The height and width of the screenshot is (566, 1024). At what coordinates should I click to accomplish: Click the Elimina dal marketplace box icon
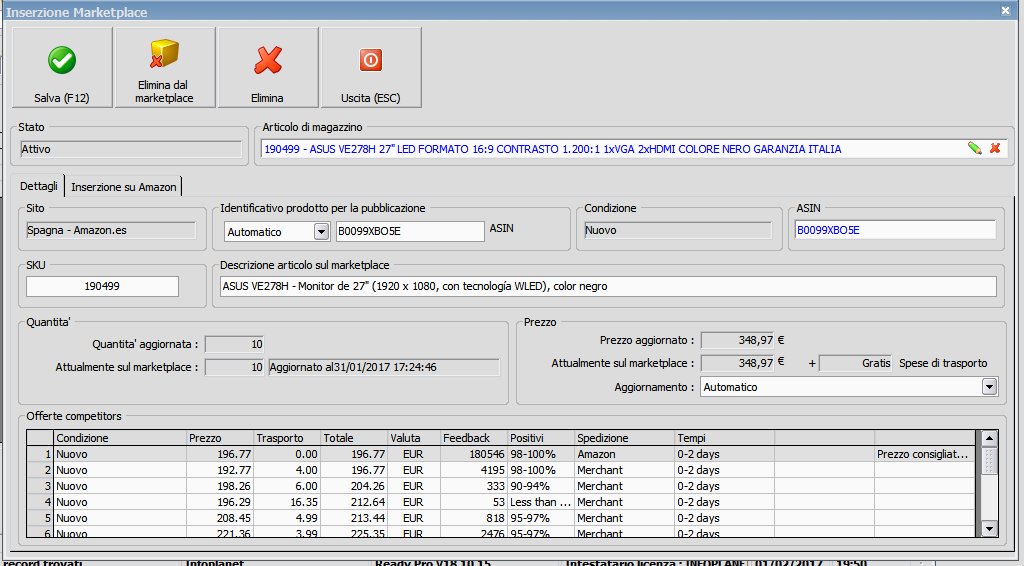click(164, 54)
